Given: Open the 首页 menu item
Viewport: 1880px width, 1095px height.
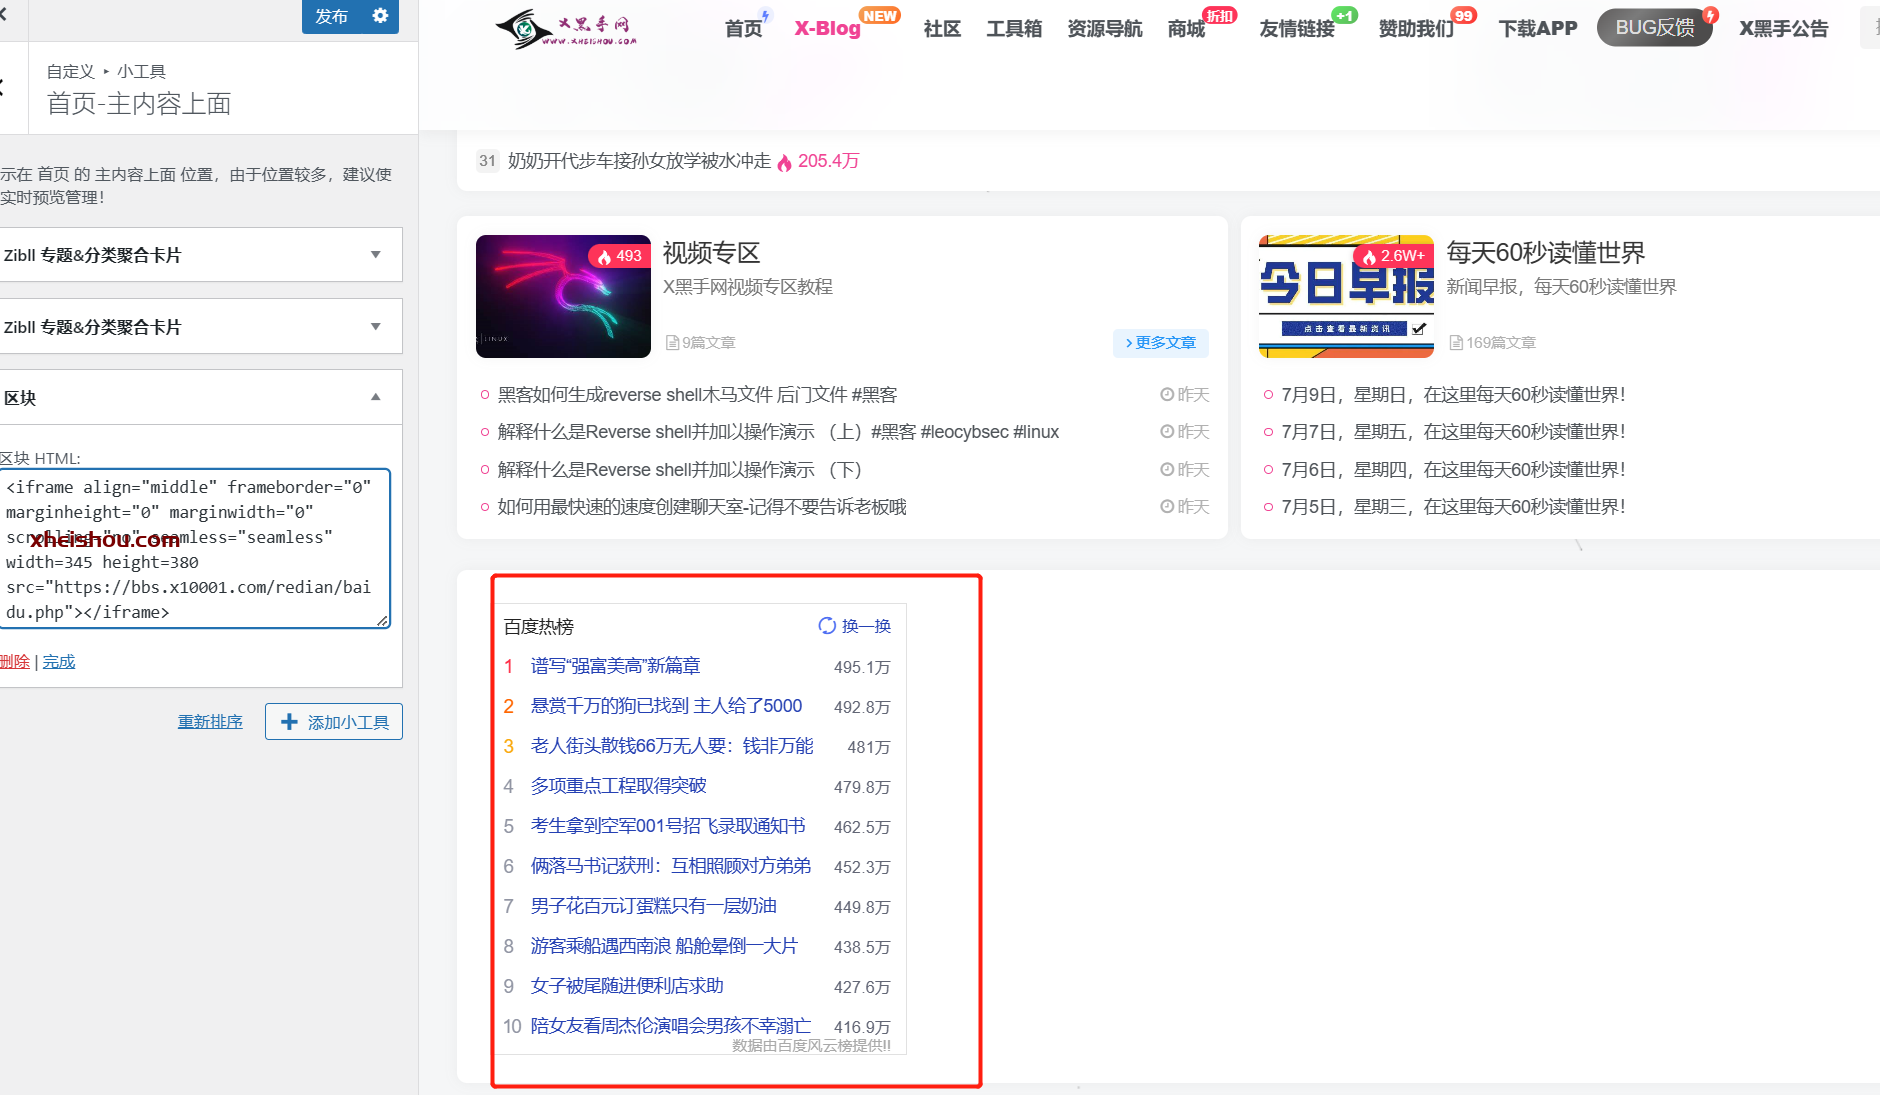Looking at the screenshot, I should pos(743,28).
